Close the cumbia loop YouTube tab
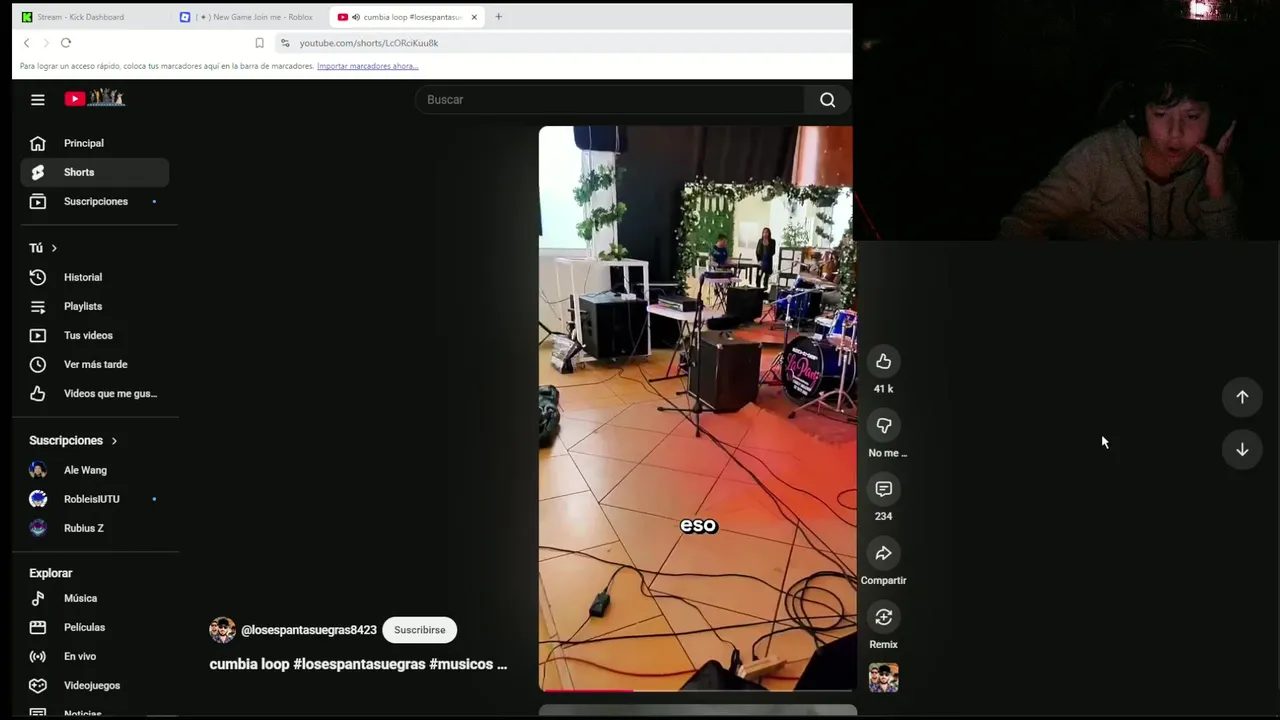The image size is (1280, 720). tap(474, 17)
